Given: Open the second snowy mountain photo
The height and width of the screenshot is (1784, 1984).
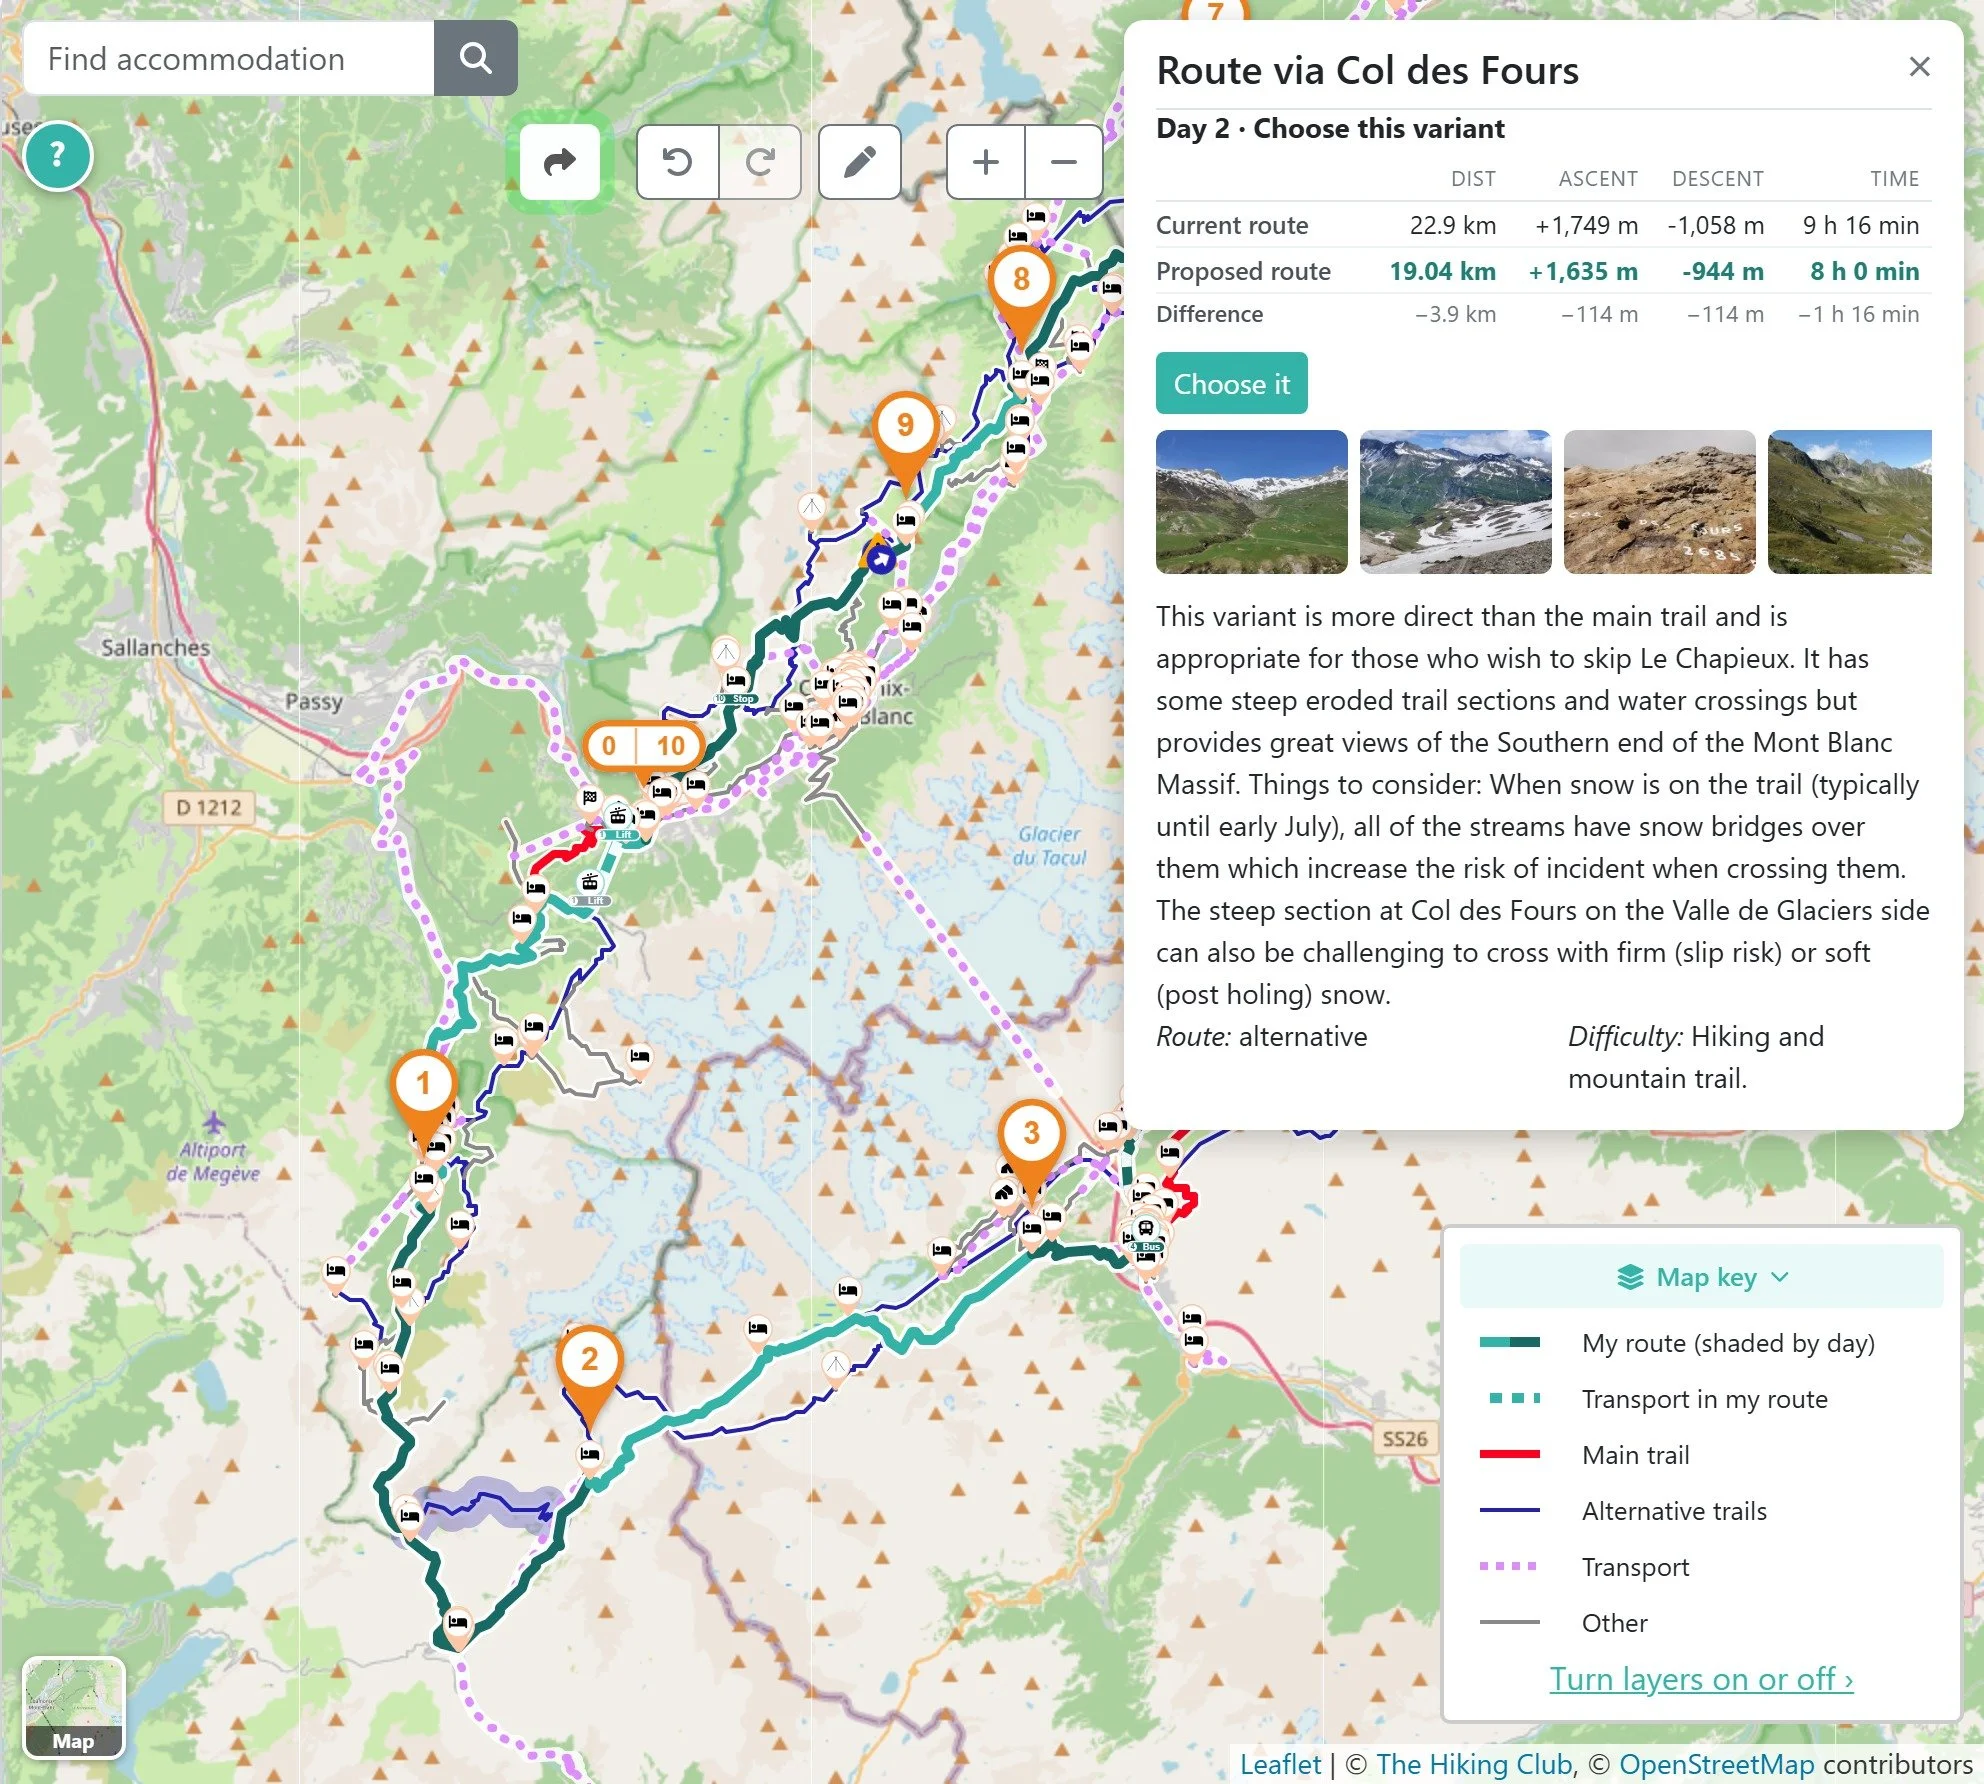Looking at the screenshot, I should (1455, 502).
